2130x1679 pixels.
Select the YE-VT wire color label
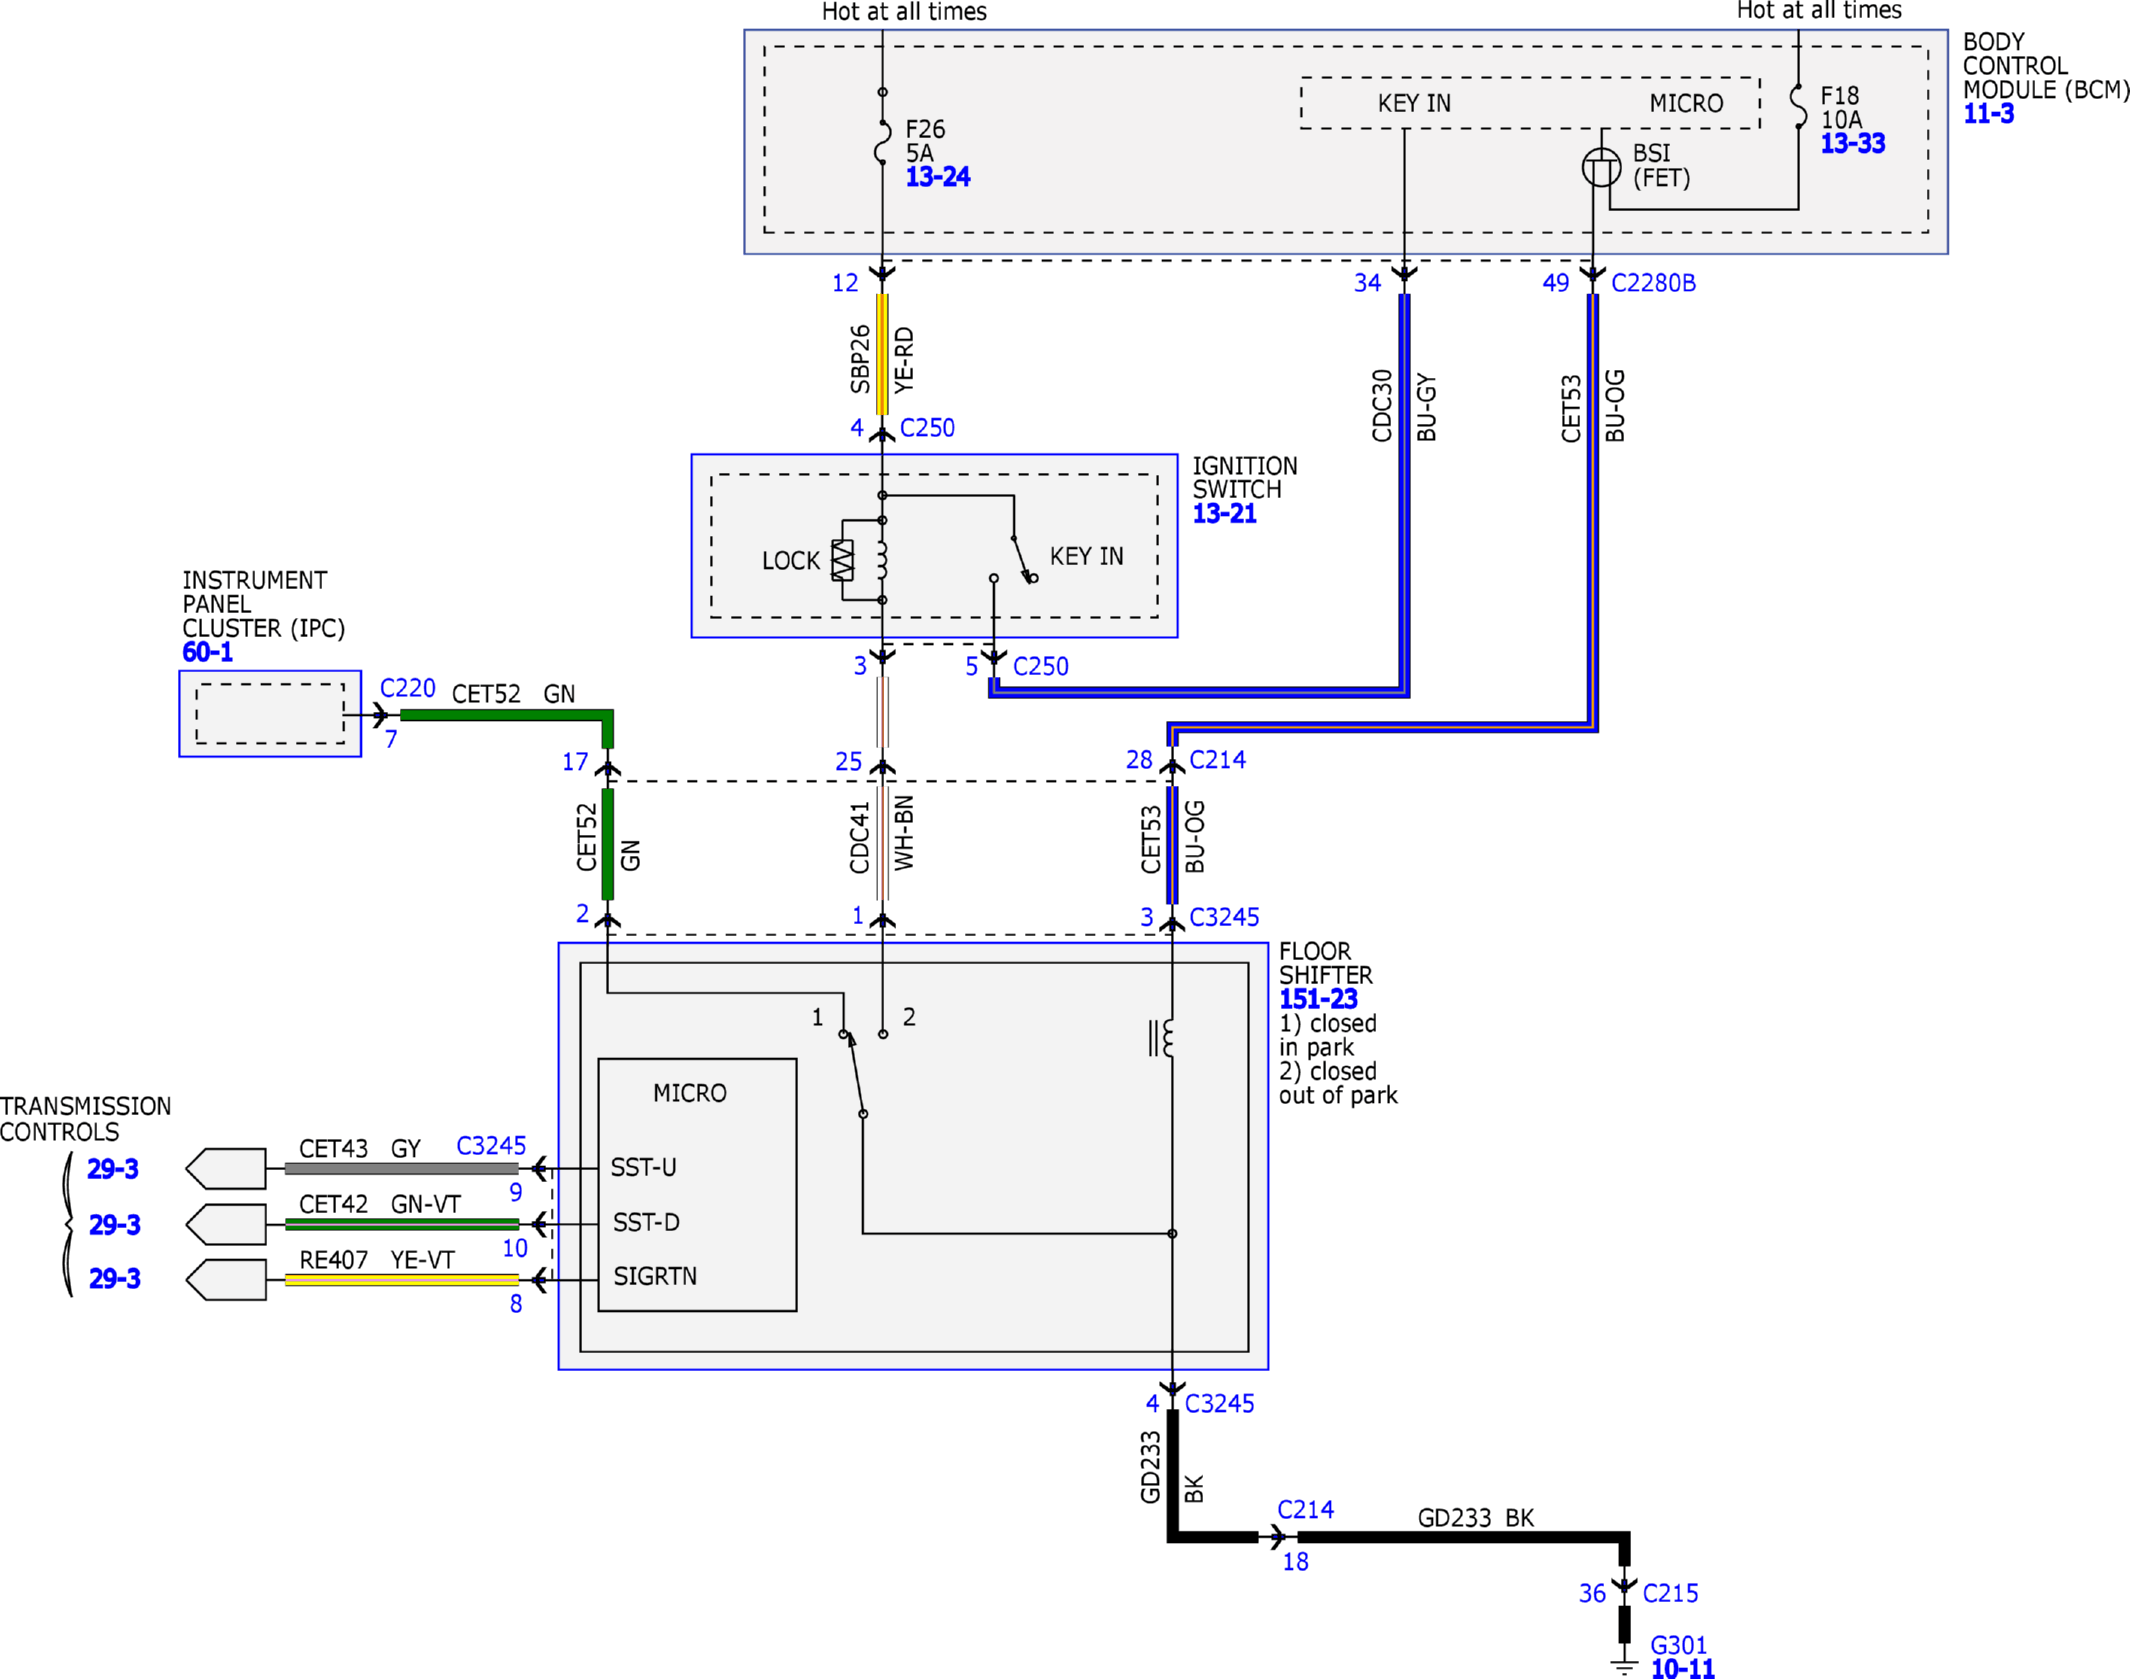423,1261
